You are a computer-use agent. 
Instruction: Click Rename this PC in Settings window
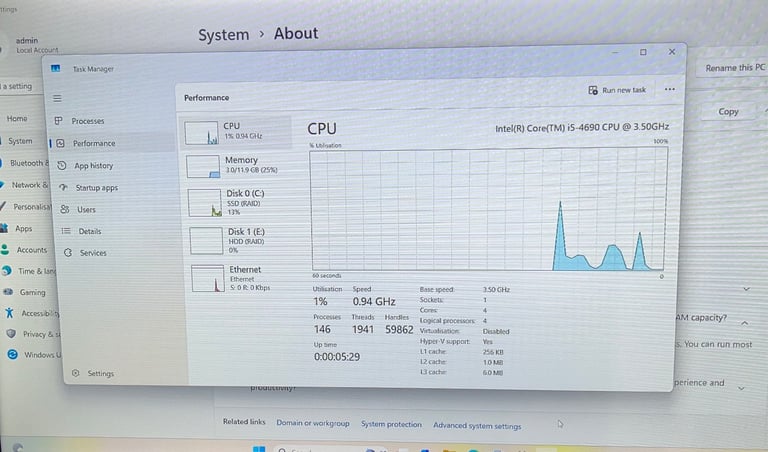733,68
